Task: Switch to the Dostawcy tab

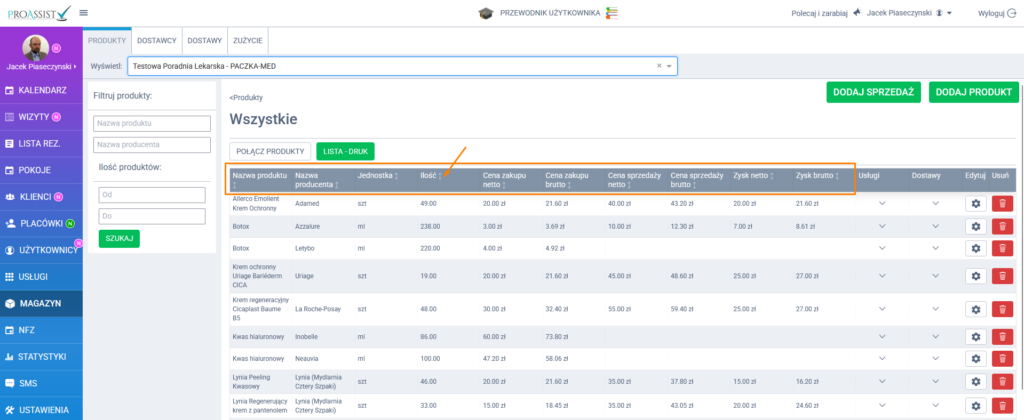Action: click(x=157, y=39)
